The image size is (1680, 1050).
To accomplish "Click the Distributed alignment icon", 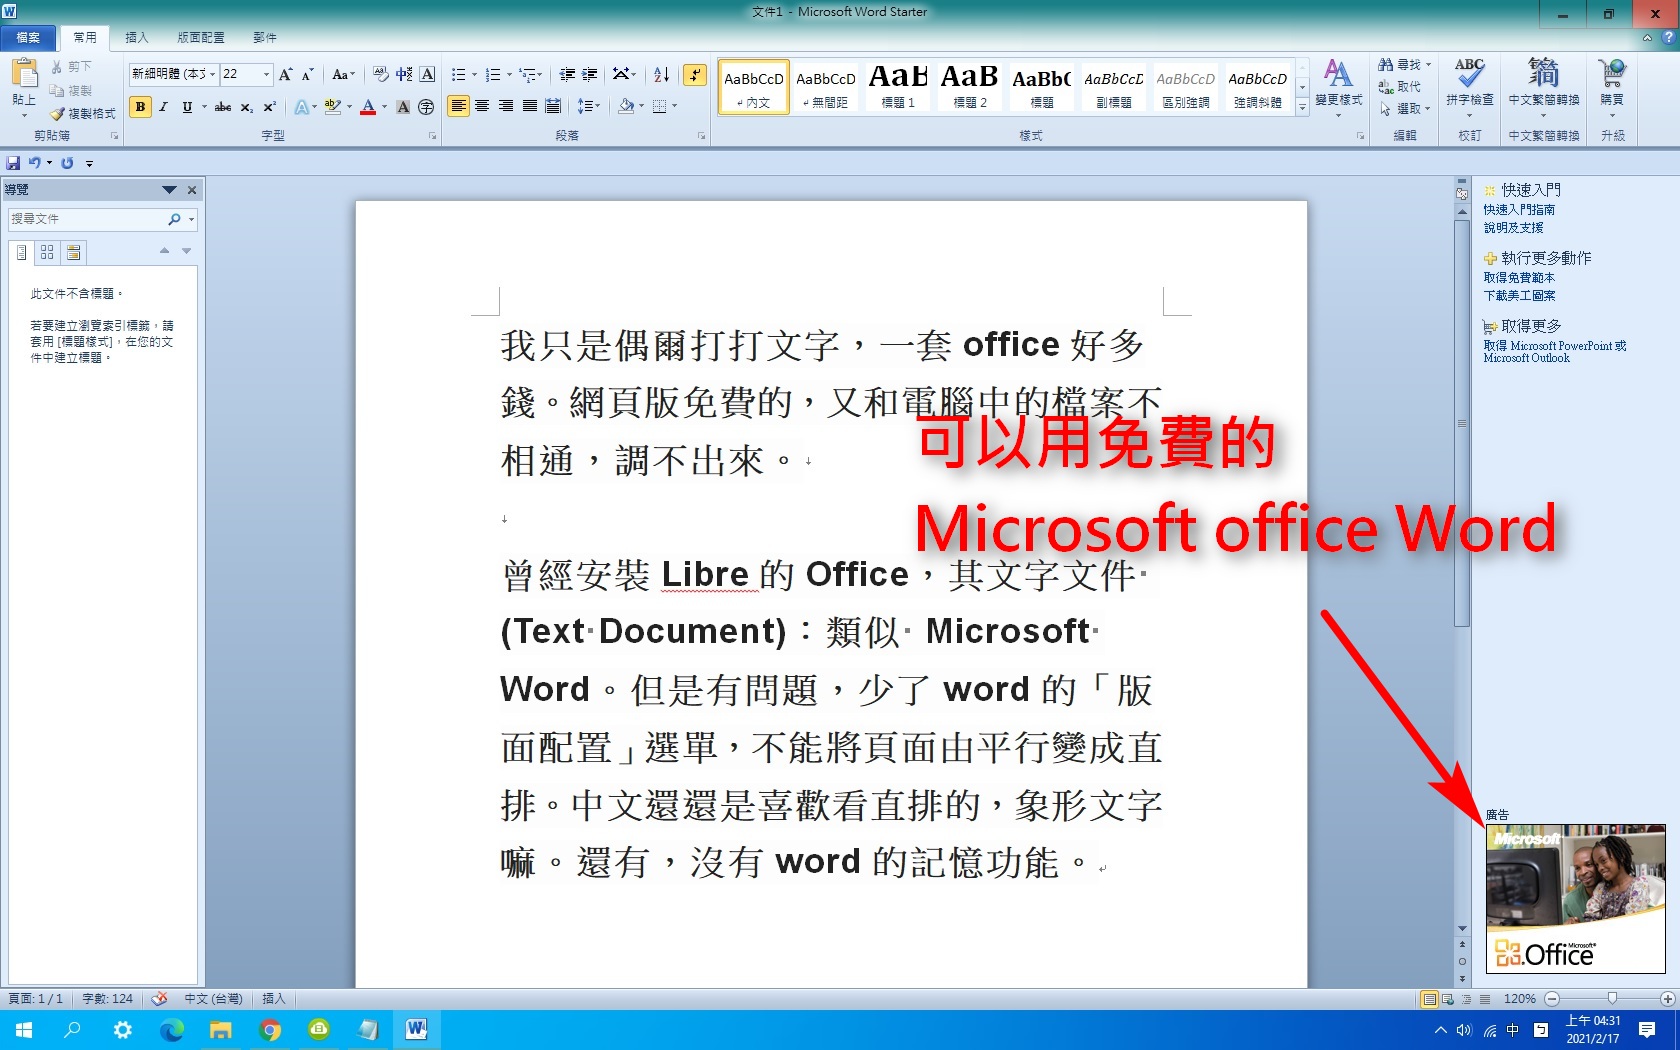I will 552,106.
